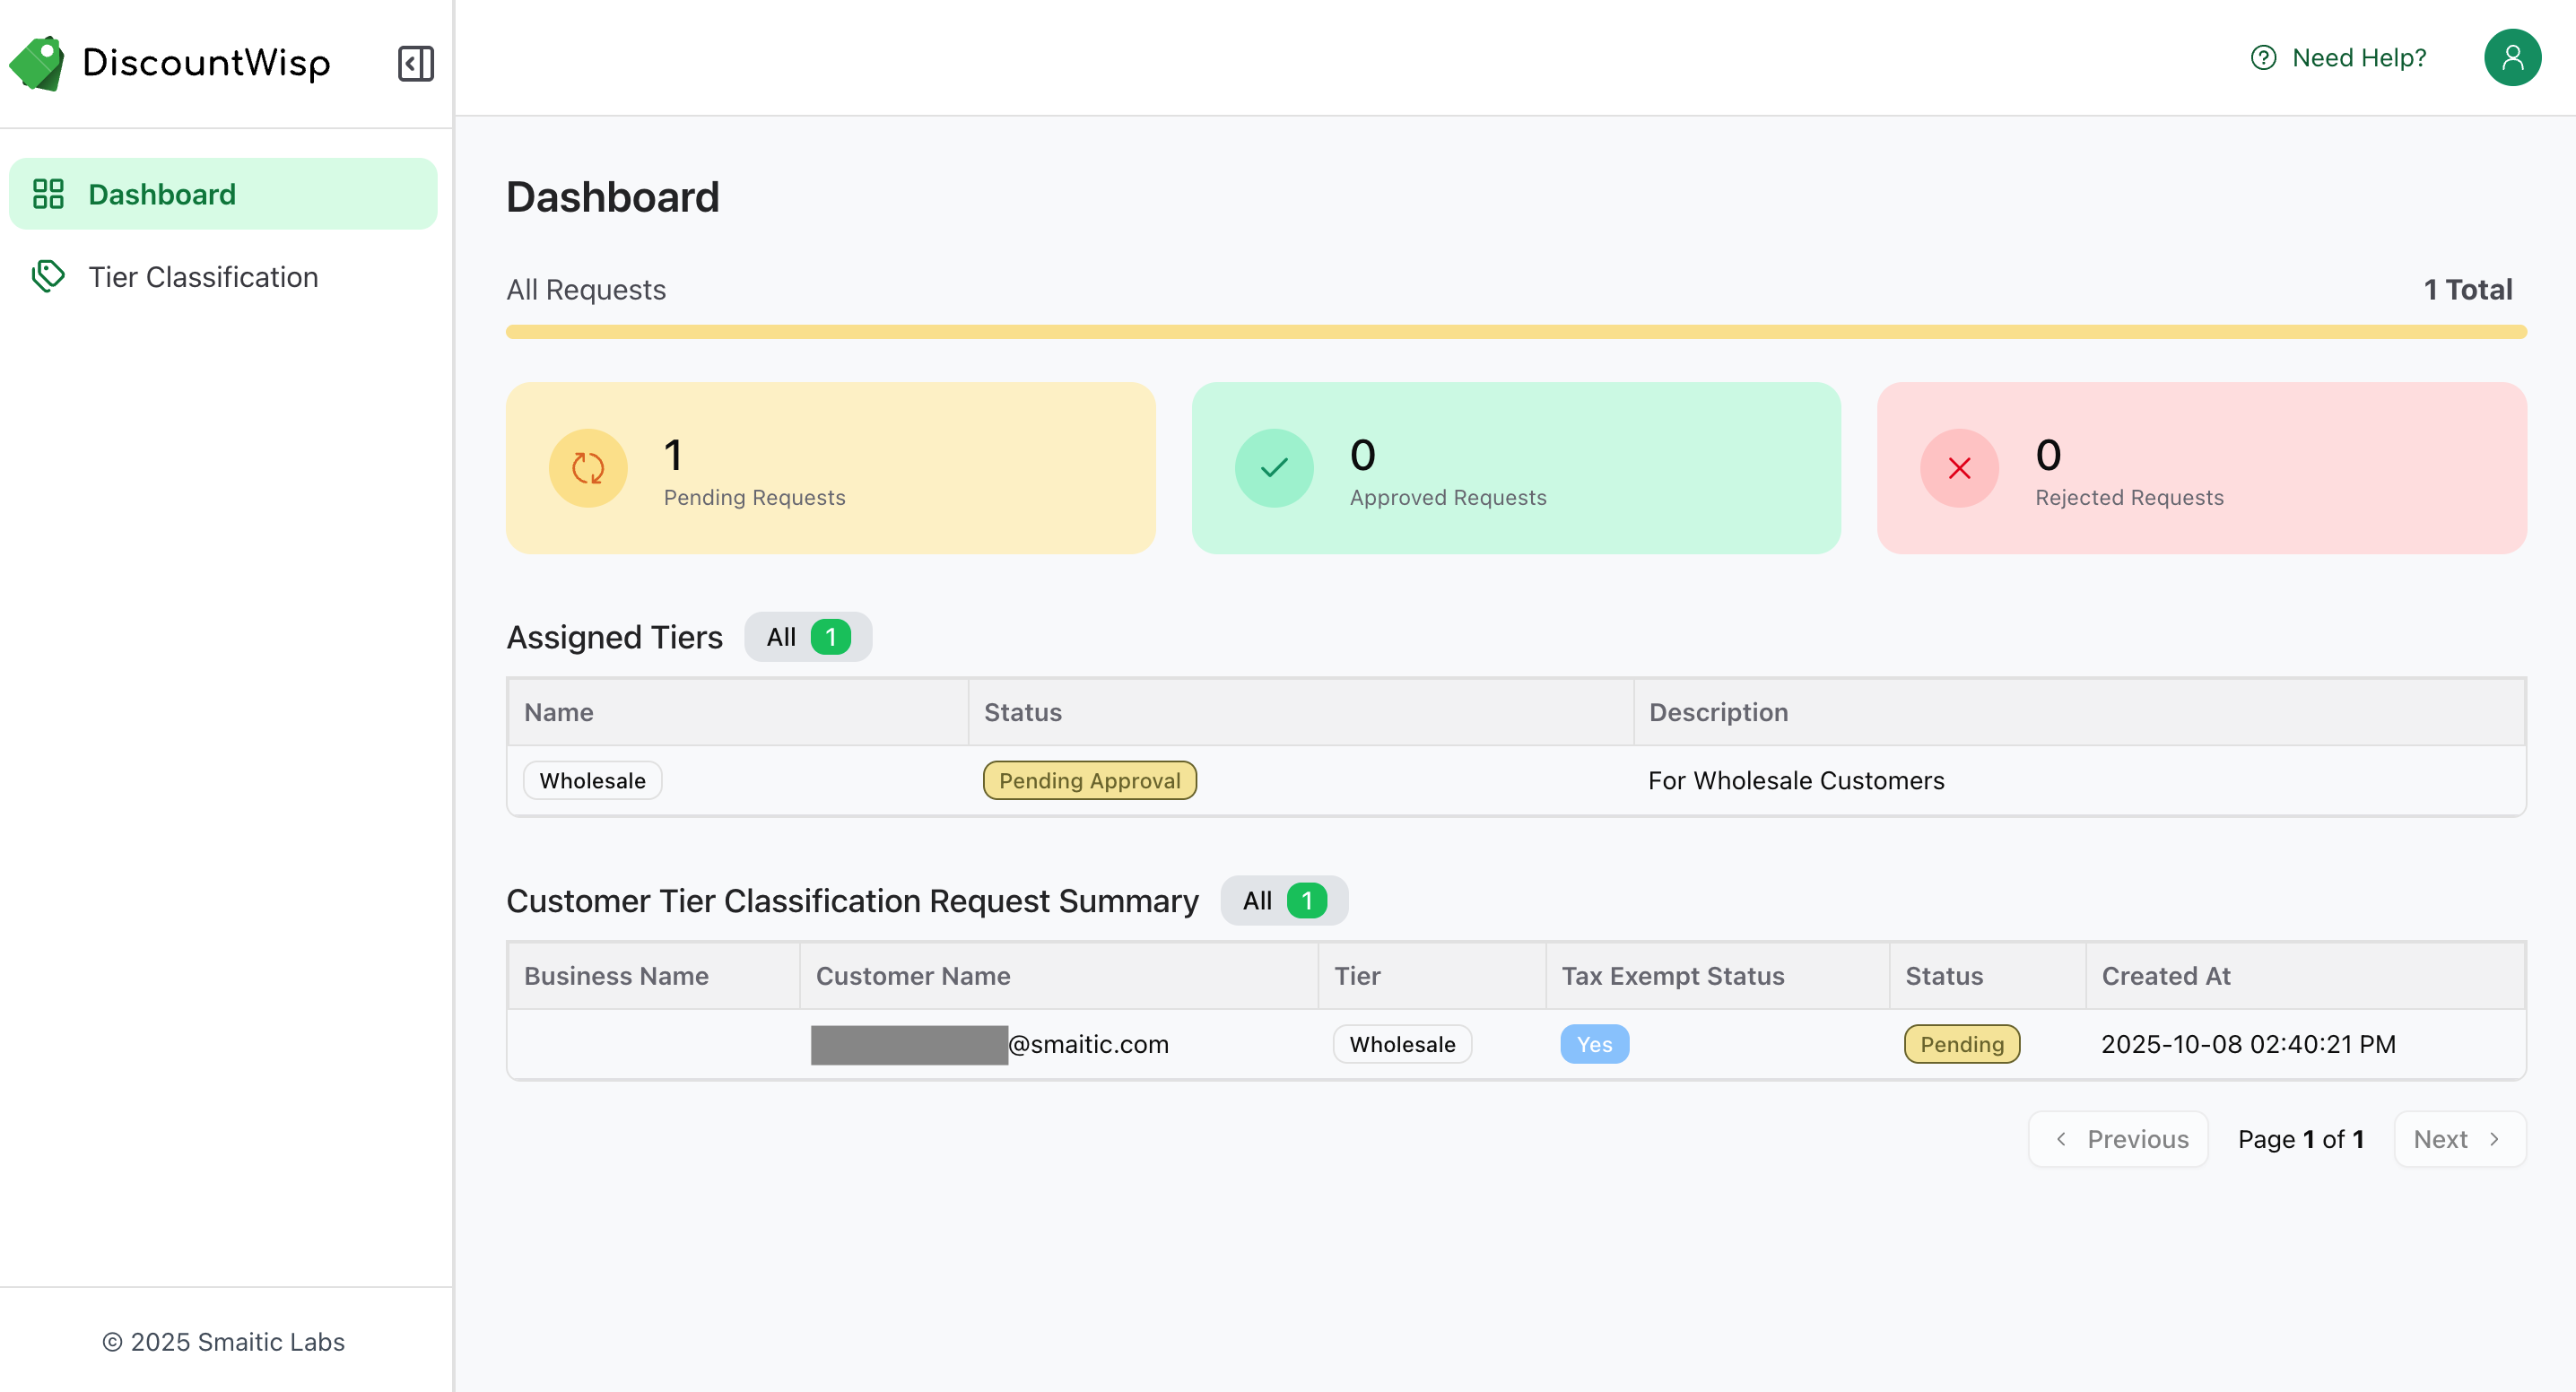2576x1392 pixels.
Task: Click the Need Help? link
Action: click(x=2358, y=58)
